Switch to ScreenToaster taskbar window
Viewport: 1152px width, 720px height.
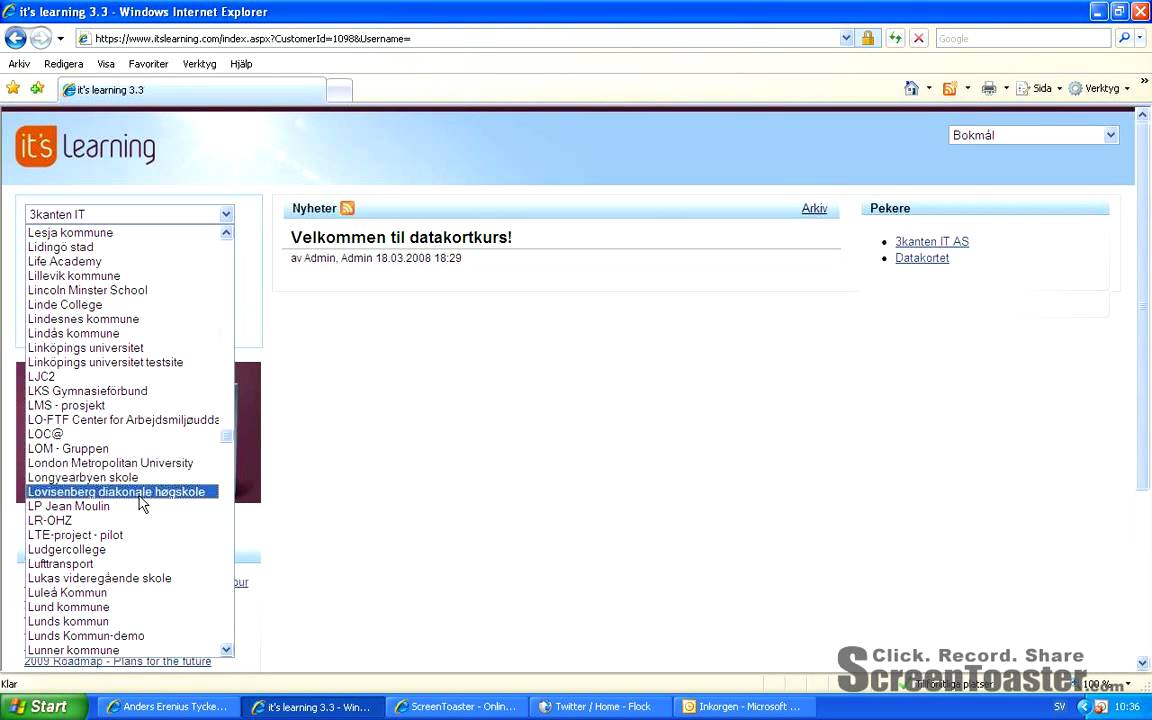pyautogui.click(x=456, y=707)
